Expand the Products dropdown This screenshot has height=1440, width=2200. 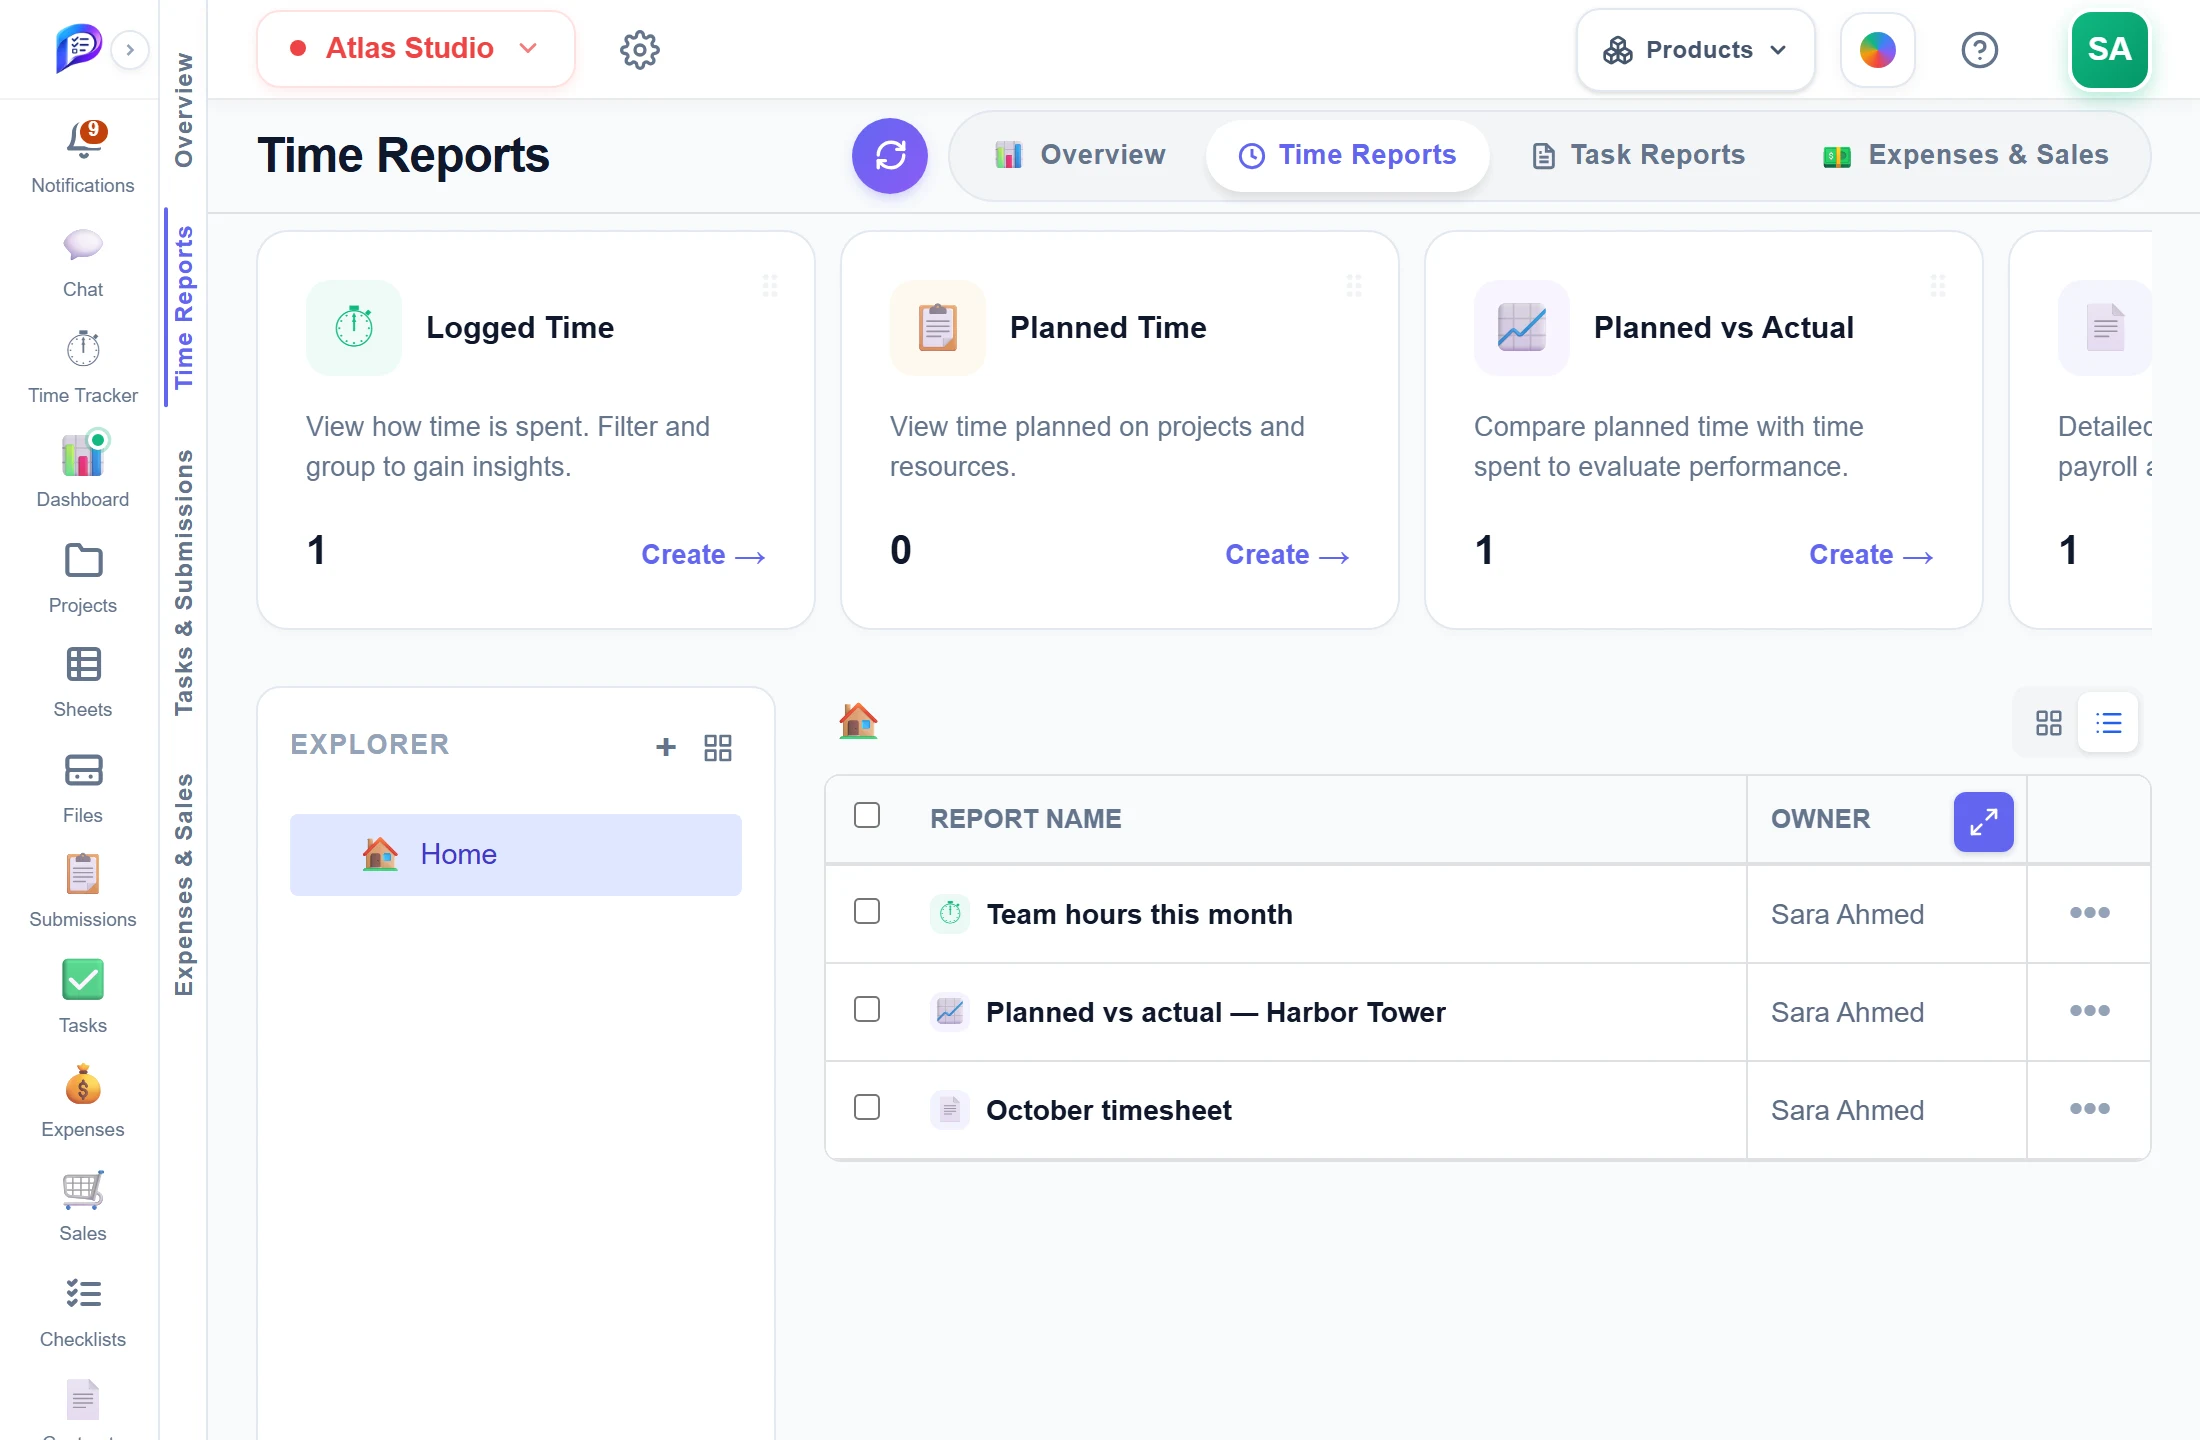point(1695,50)
